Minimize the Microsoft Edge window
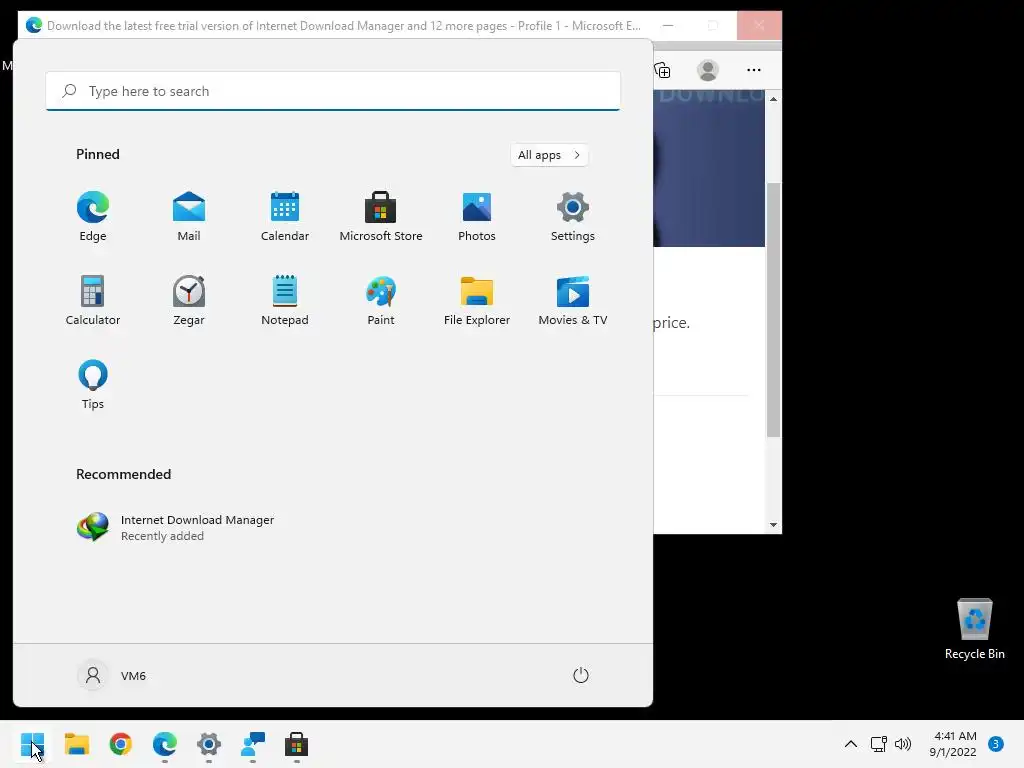The height and width of the screenshot is (768, 1024). [x=668, y=25]
